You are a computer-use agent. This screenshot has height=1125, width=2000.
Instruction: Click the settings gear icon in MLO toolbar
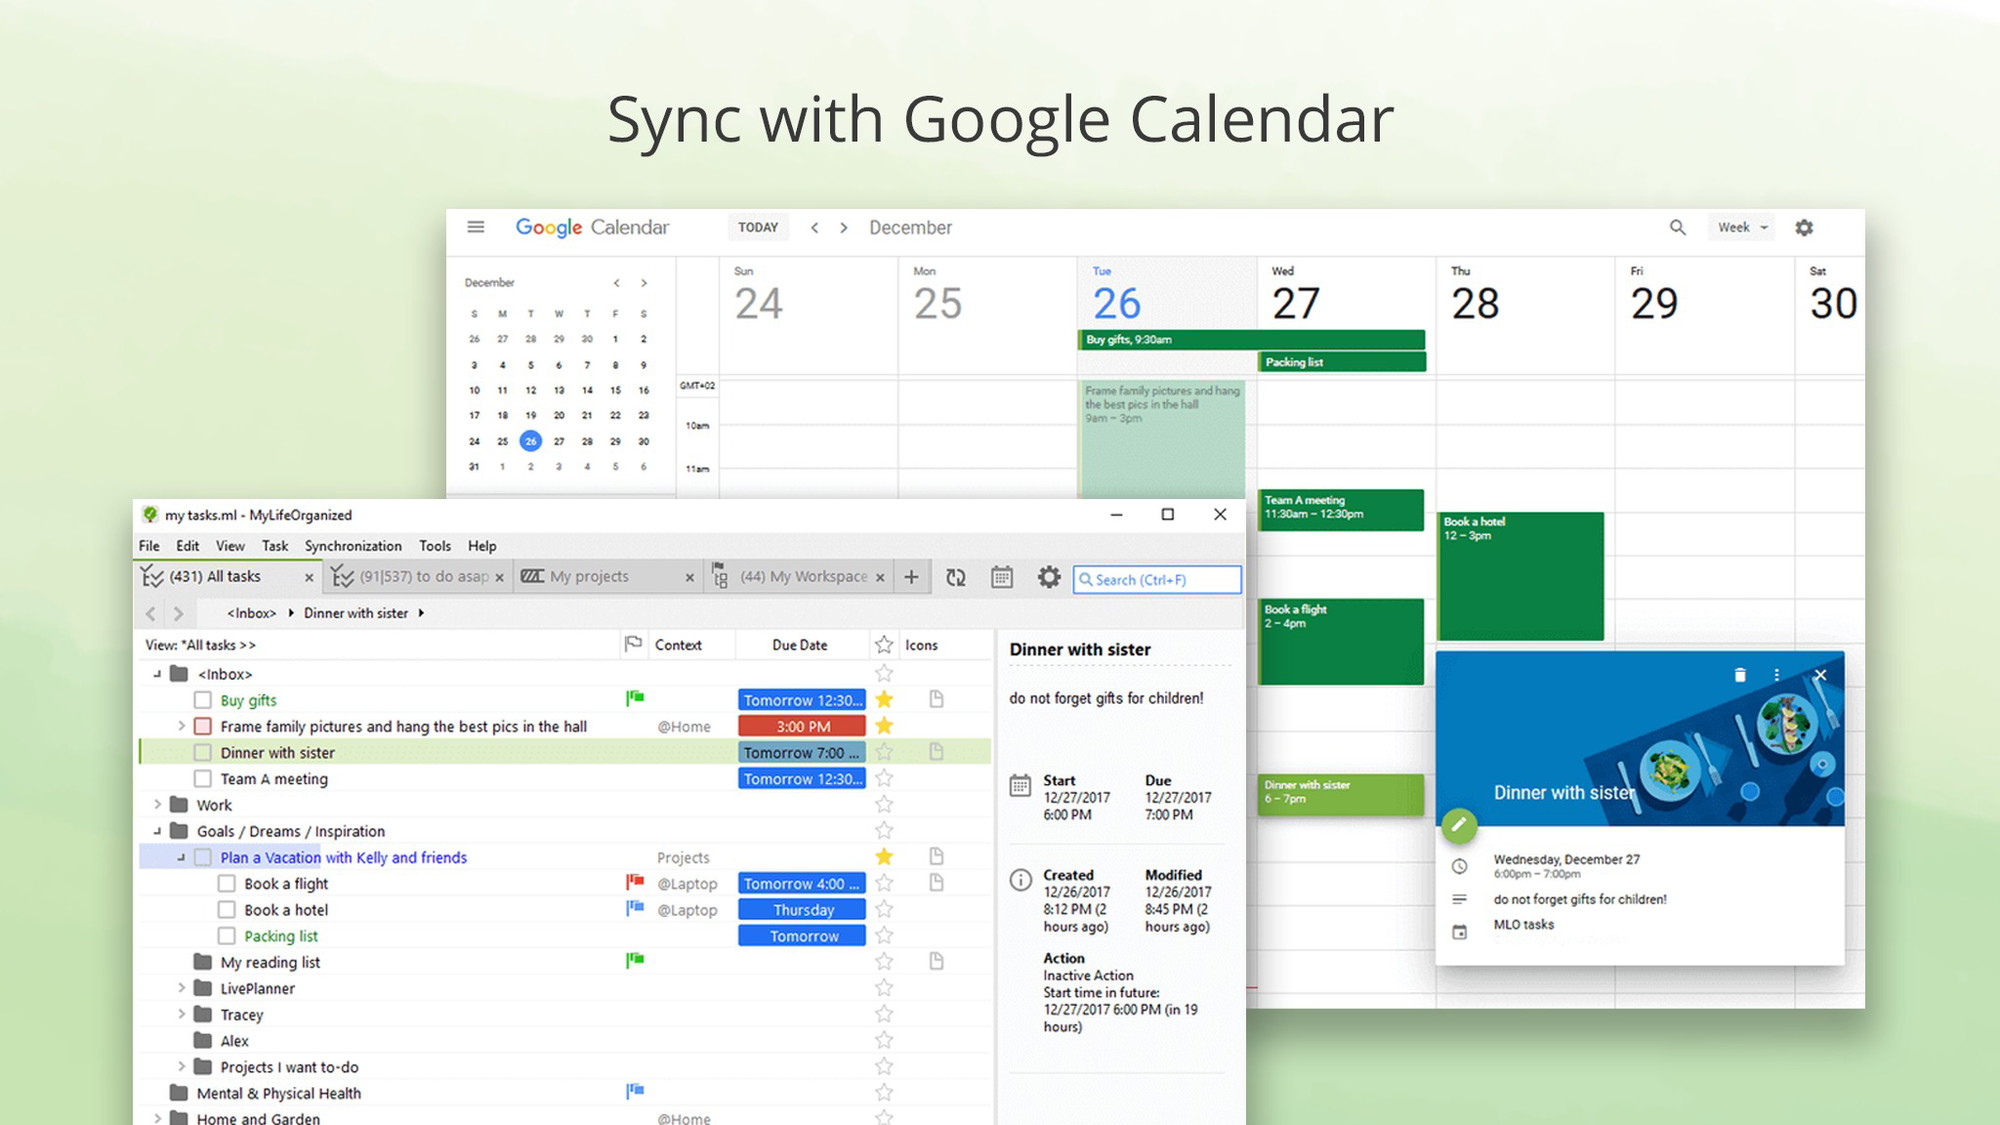pos(1048,578)
